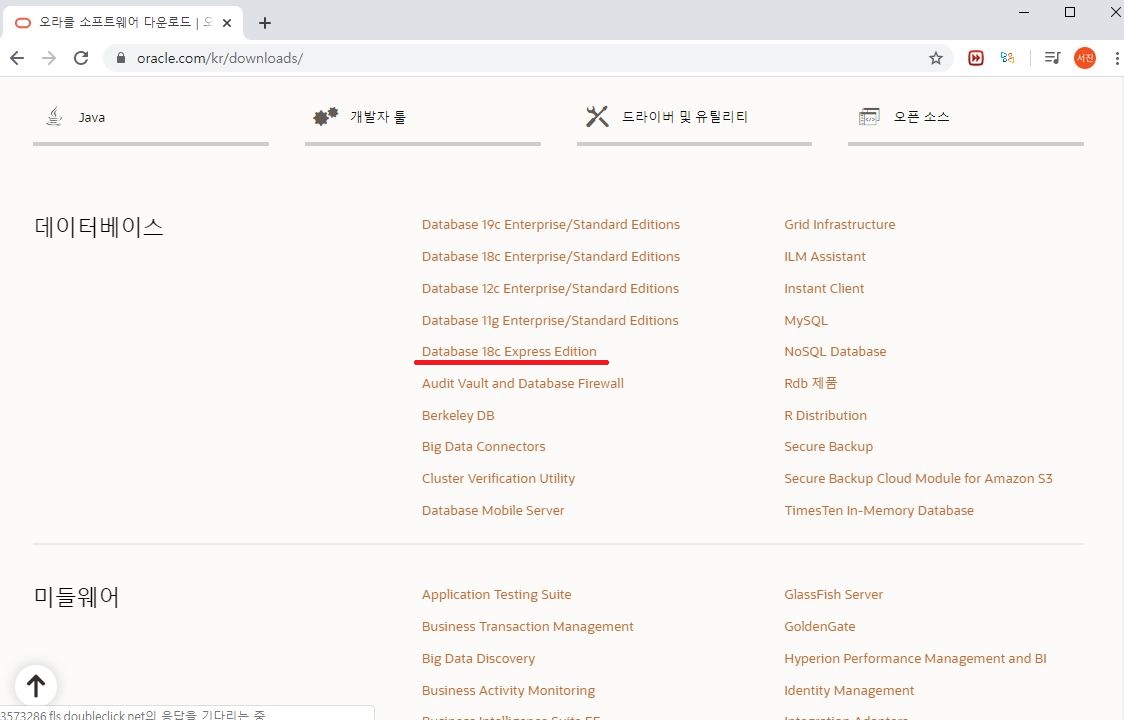
Task: Open Database 11g Enterprise/Standard Editions
Action: 550,321
